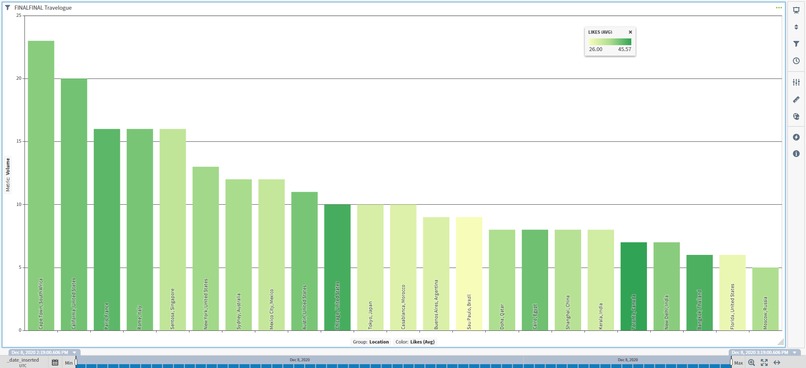Click the download icon in sidebar
The height and width of the screenshot is (368, 806).
click(796, 137)
